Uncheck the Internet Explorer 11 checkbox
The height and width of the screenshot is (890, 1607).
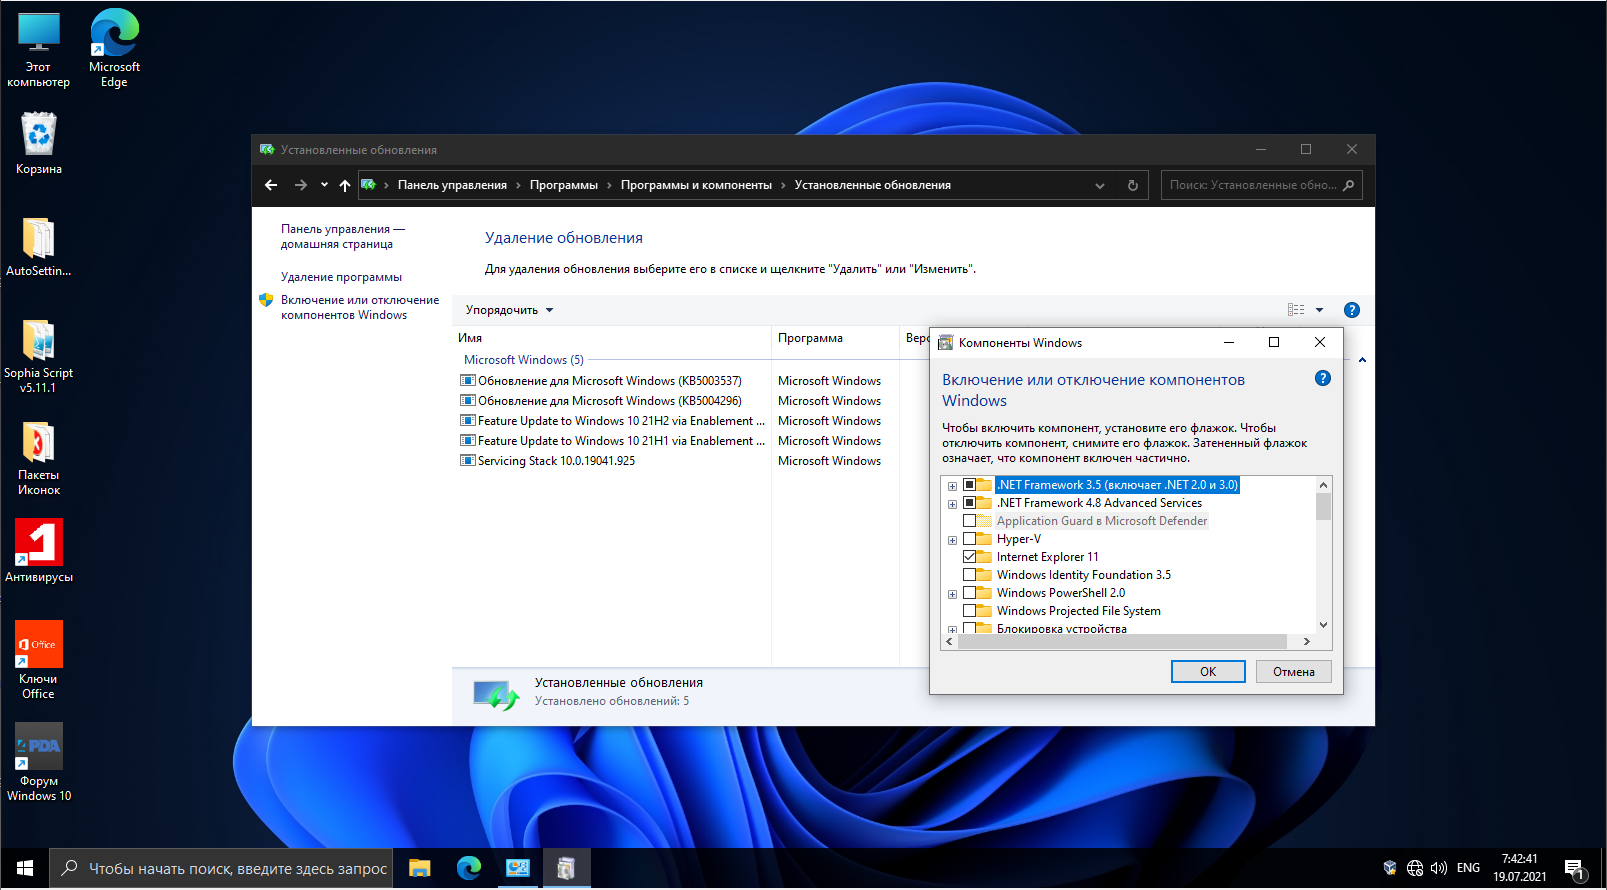coord(969,557)
